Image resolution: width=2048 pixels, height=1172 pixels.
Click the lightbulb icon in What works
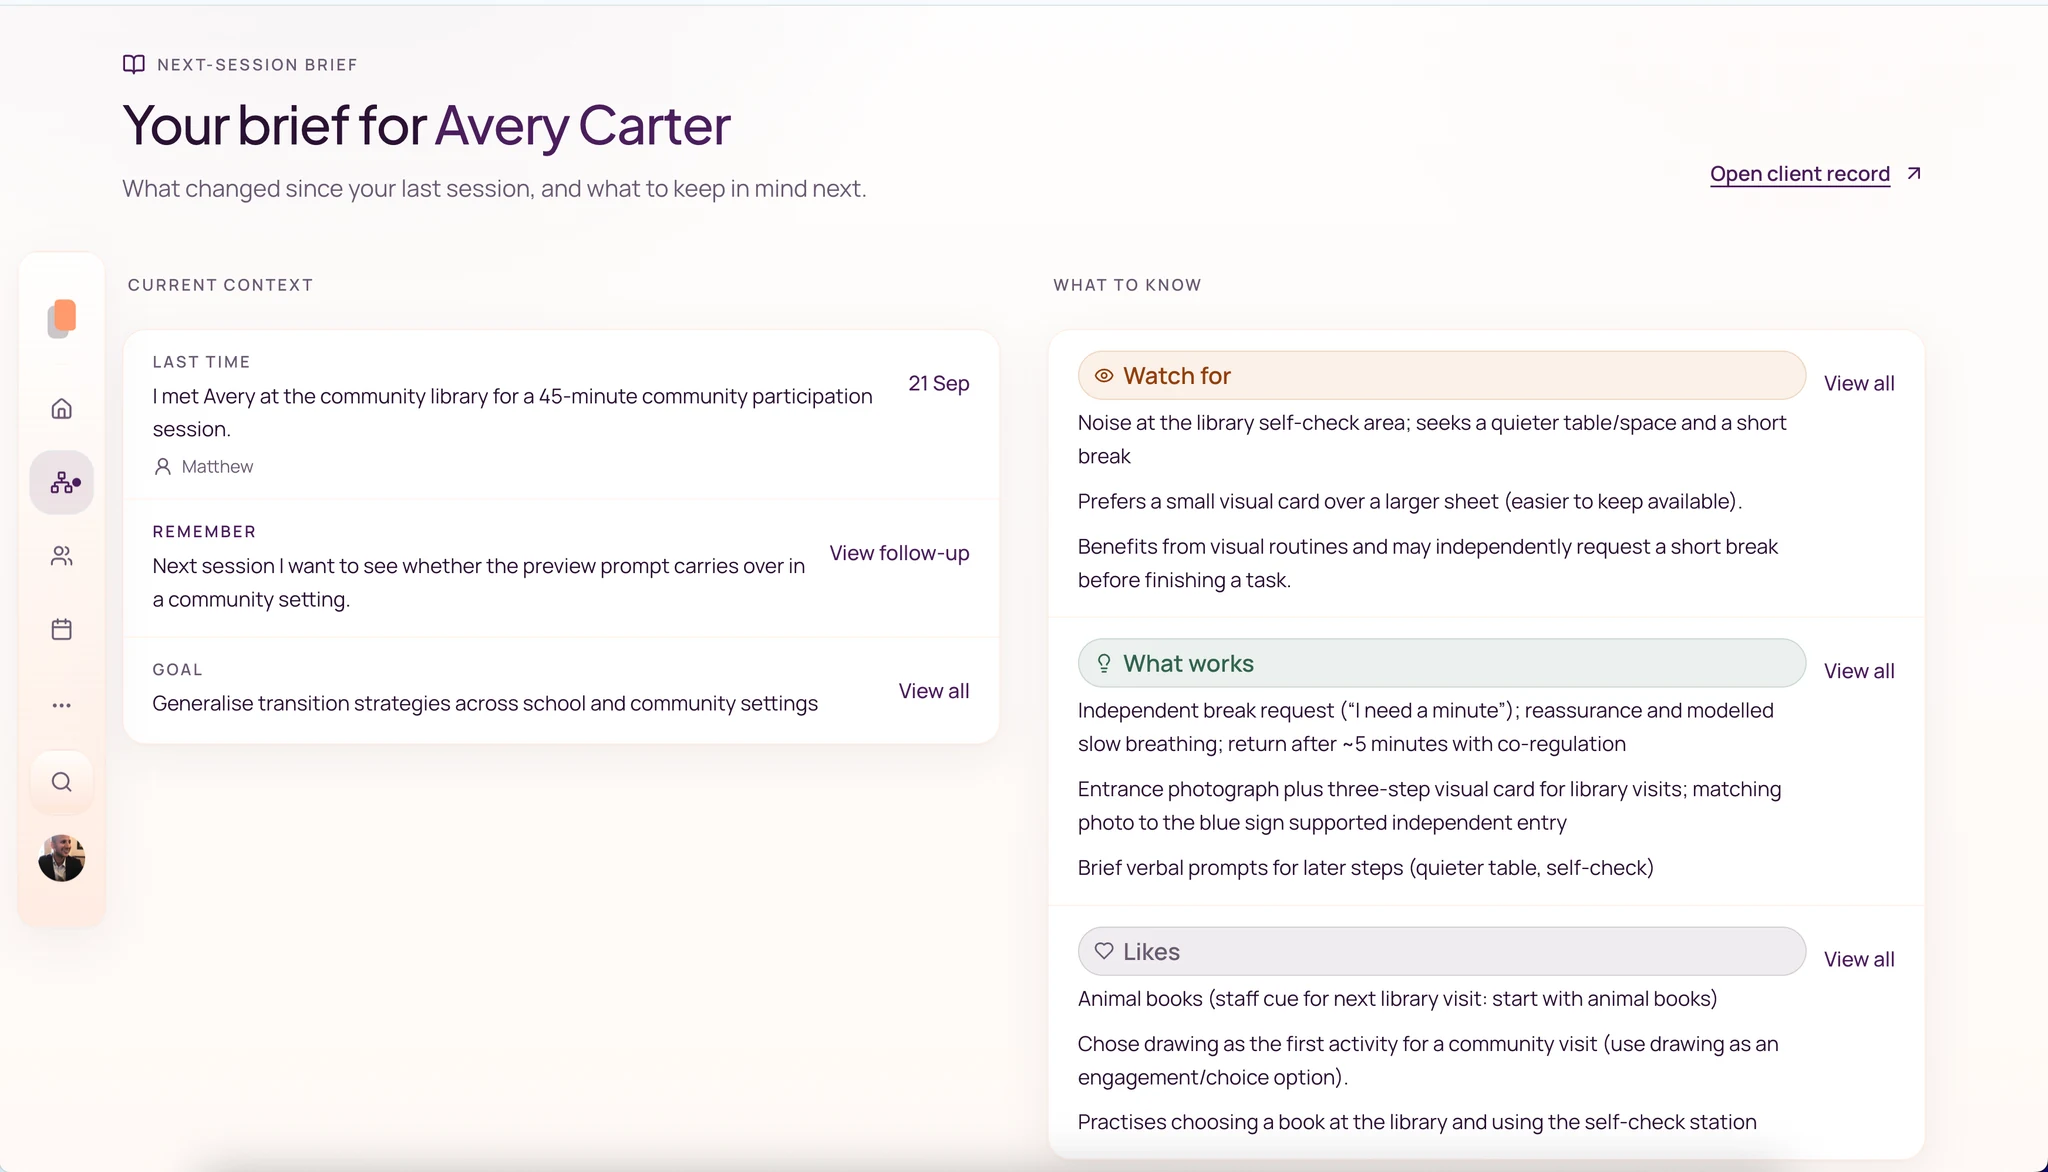point(1104,664)
